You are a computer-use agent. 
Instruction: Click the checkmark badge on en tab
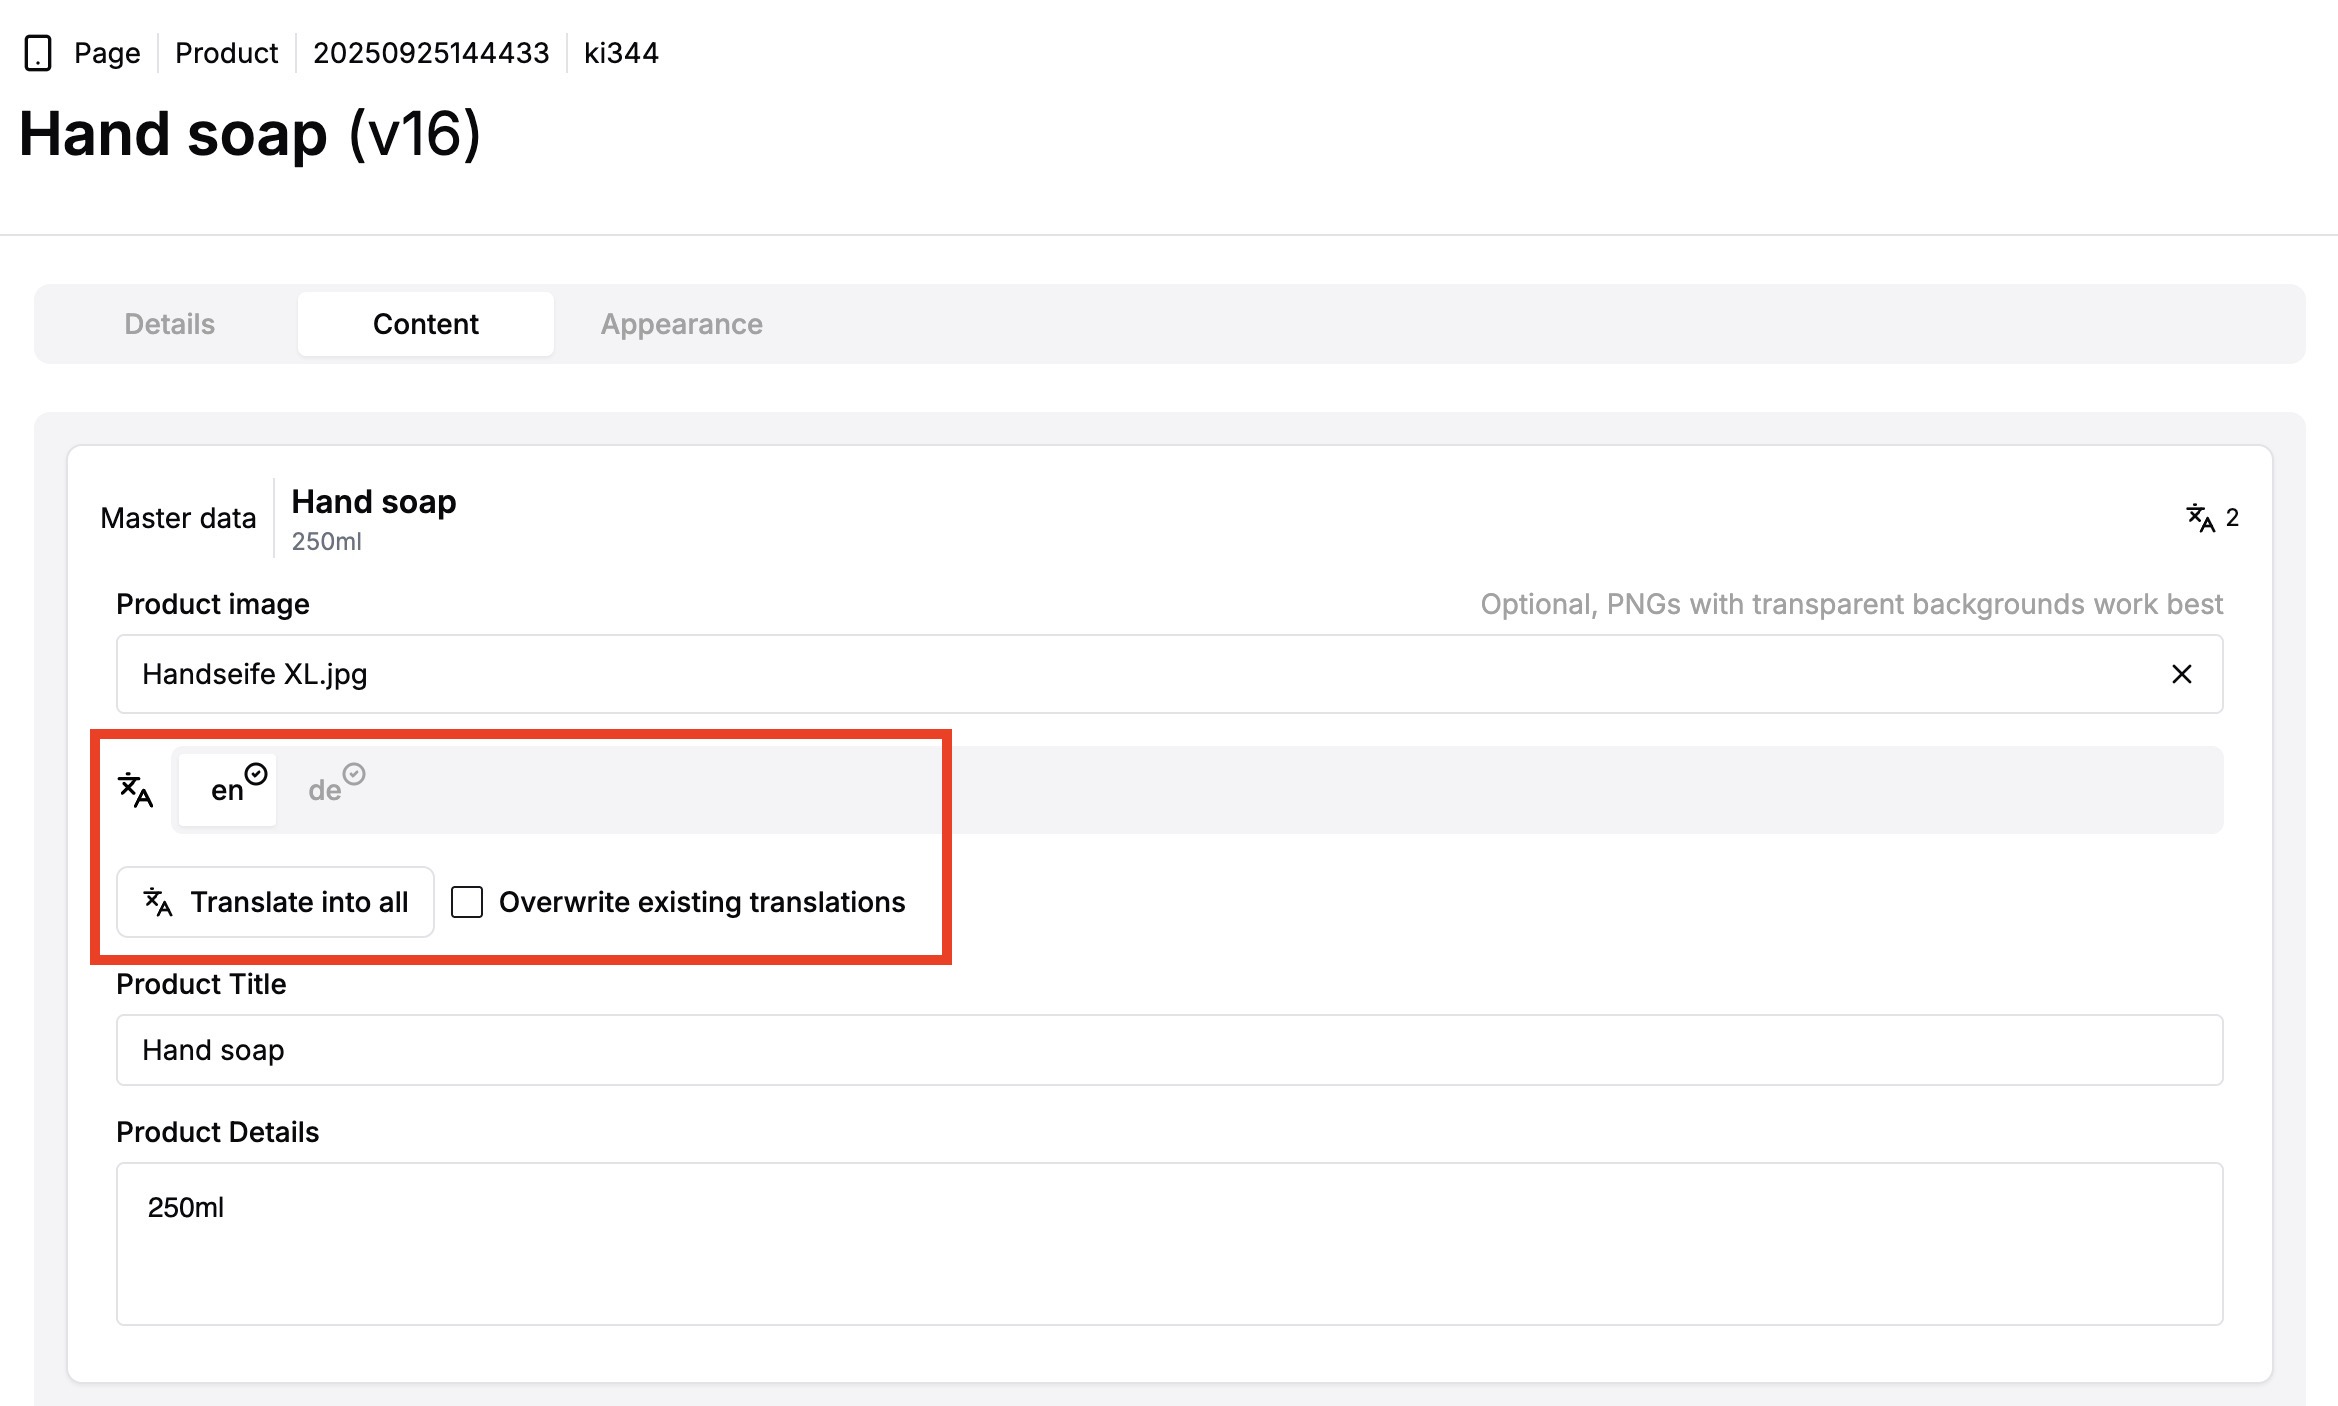(256, 774)
